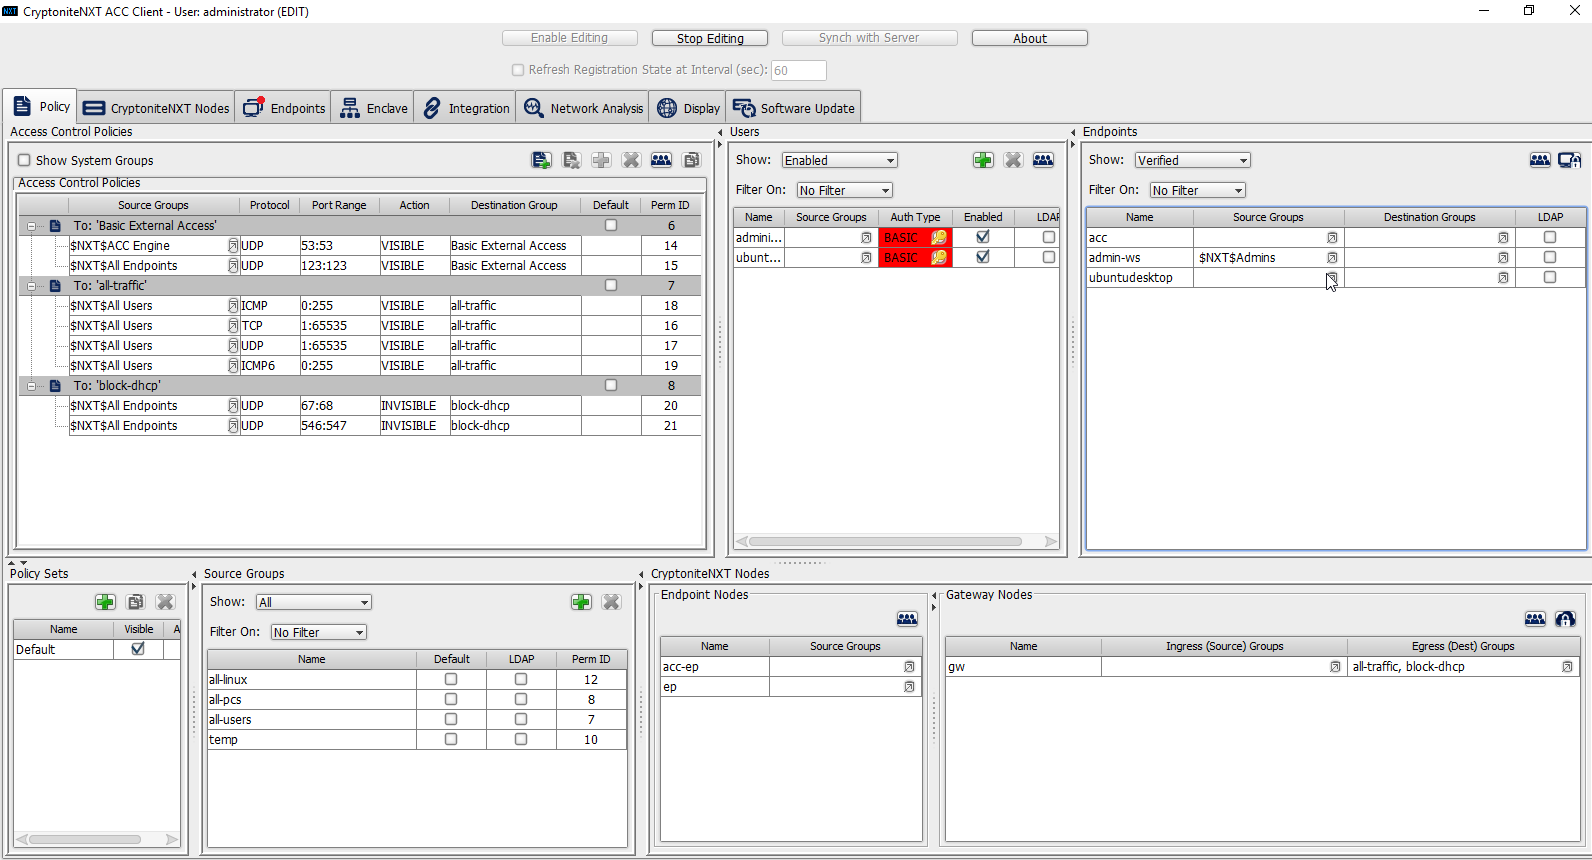The image size is (1592, 860).
Task: Switch to the Endpoints tab
Action: (284, 108)
